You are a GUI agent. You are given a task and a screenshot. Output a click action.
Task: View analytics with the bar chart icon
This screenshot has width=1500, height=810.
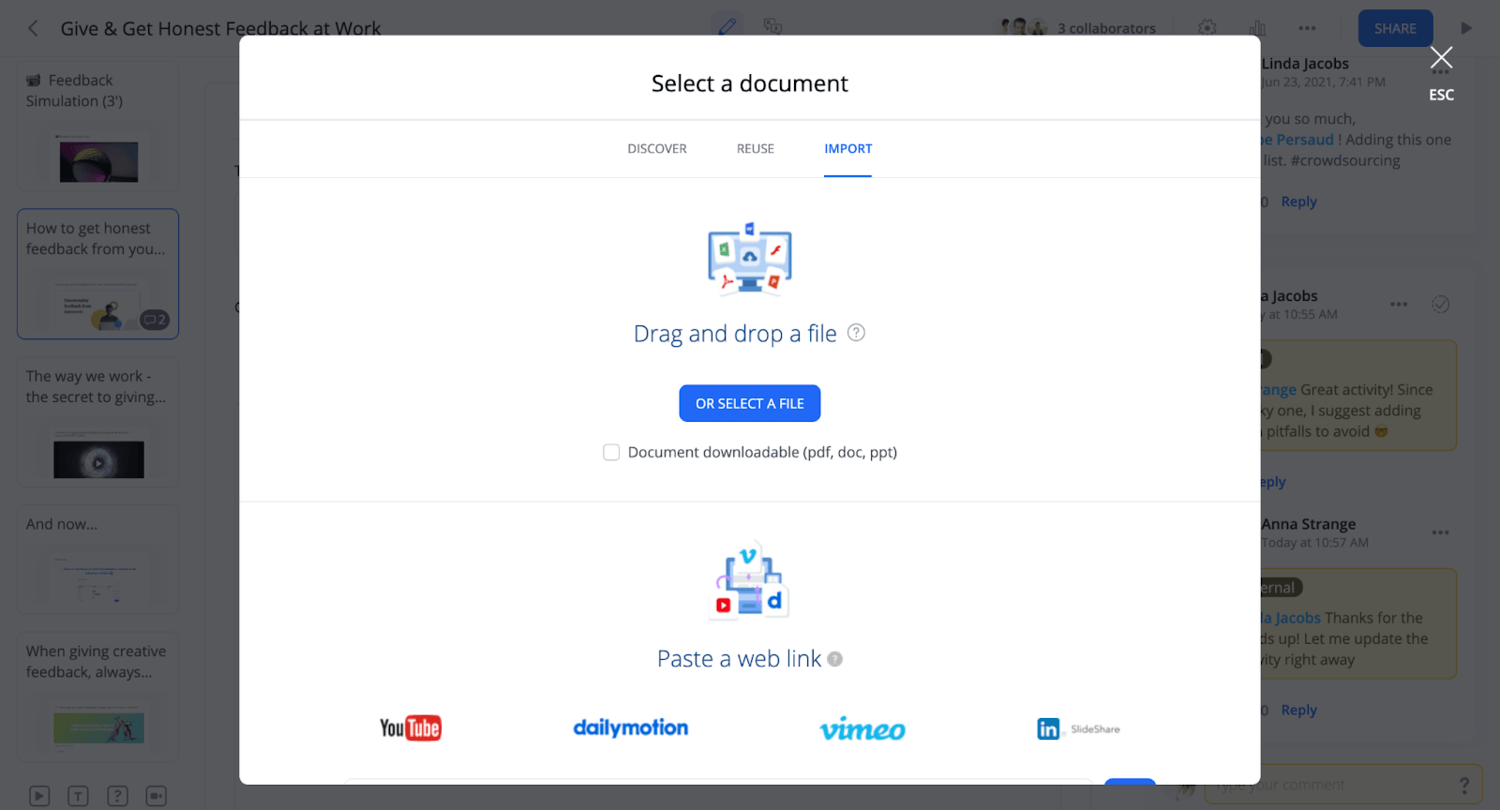coord(1257,28)
